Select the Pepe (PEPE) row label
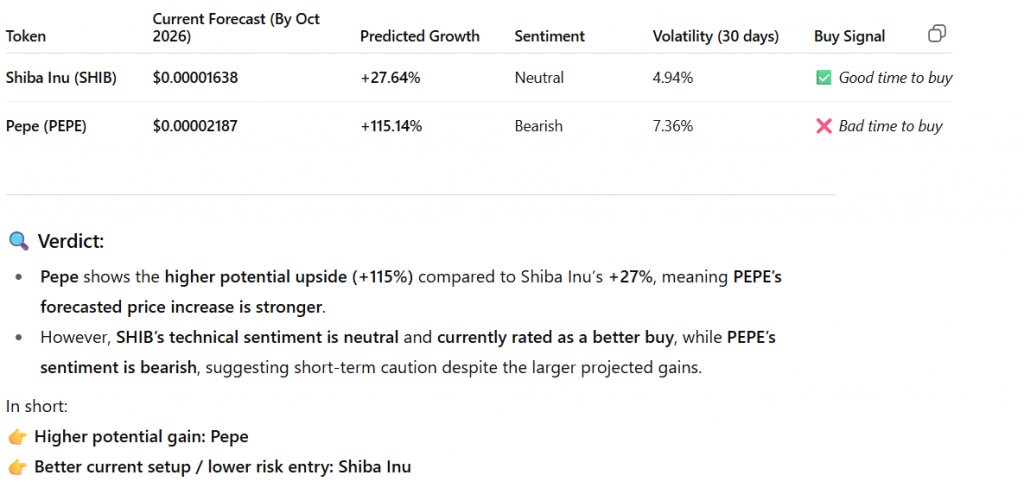 (x=46, y=126)
